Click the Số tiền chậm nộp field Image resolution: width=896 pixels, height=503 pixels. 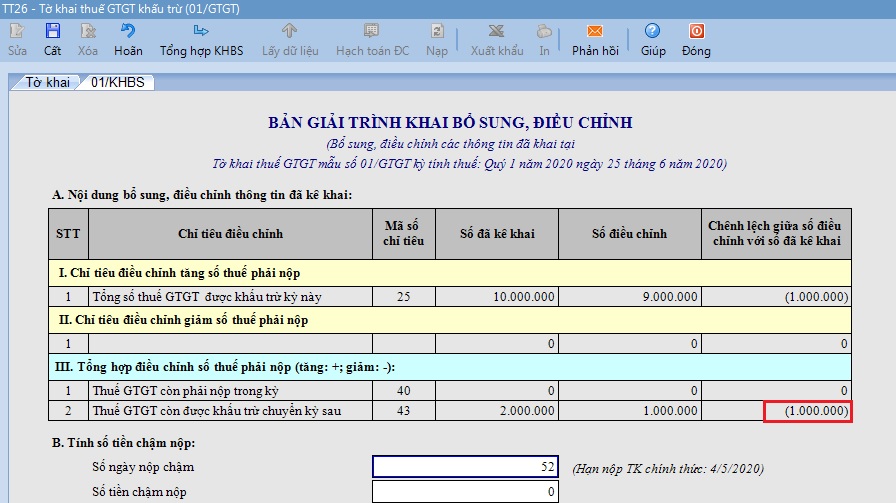click(x=465, y=492)
